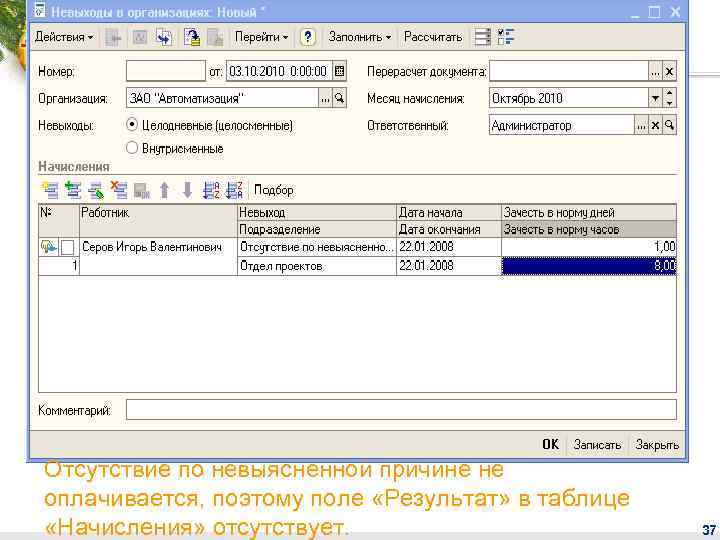Select the cell Отсутствие по невыясненно...
This screenshot has width=720, height=540.
coord(316,247)
